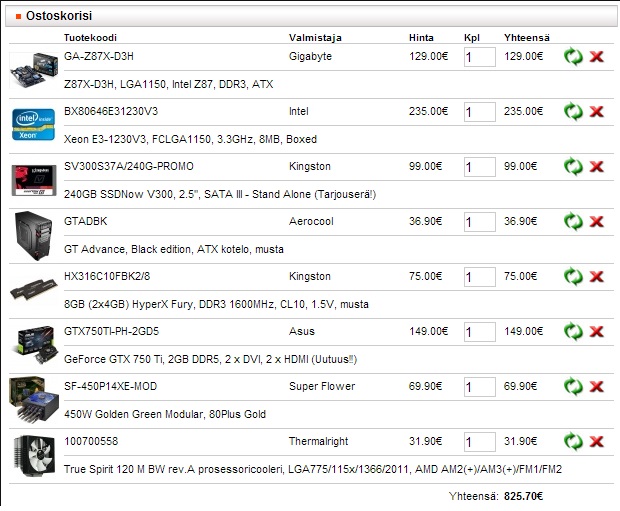Select the 'GT Advance, Black edition' description
The width and height of the screenshot is (620, 511).
174,249
